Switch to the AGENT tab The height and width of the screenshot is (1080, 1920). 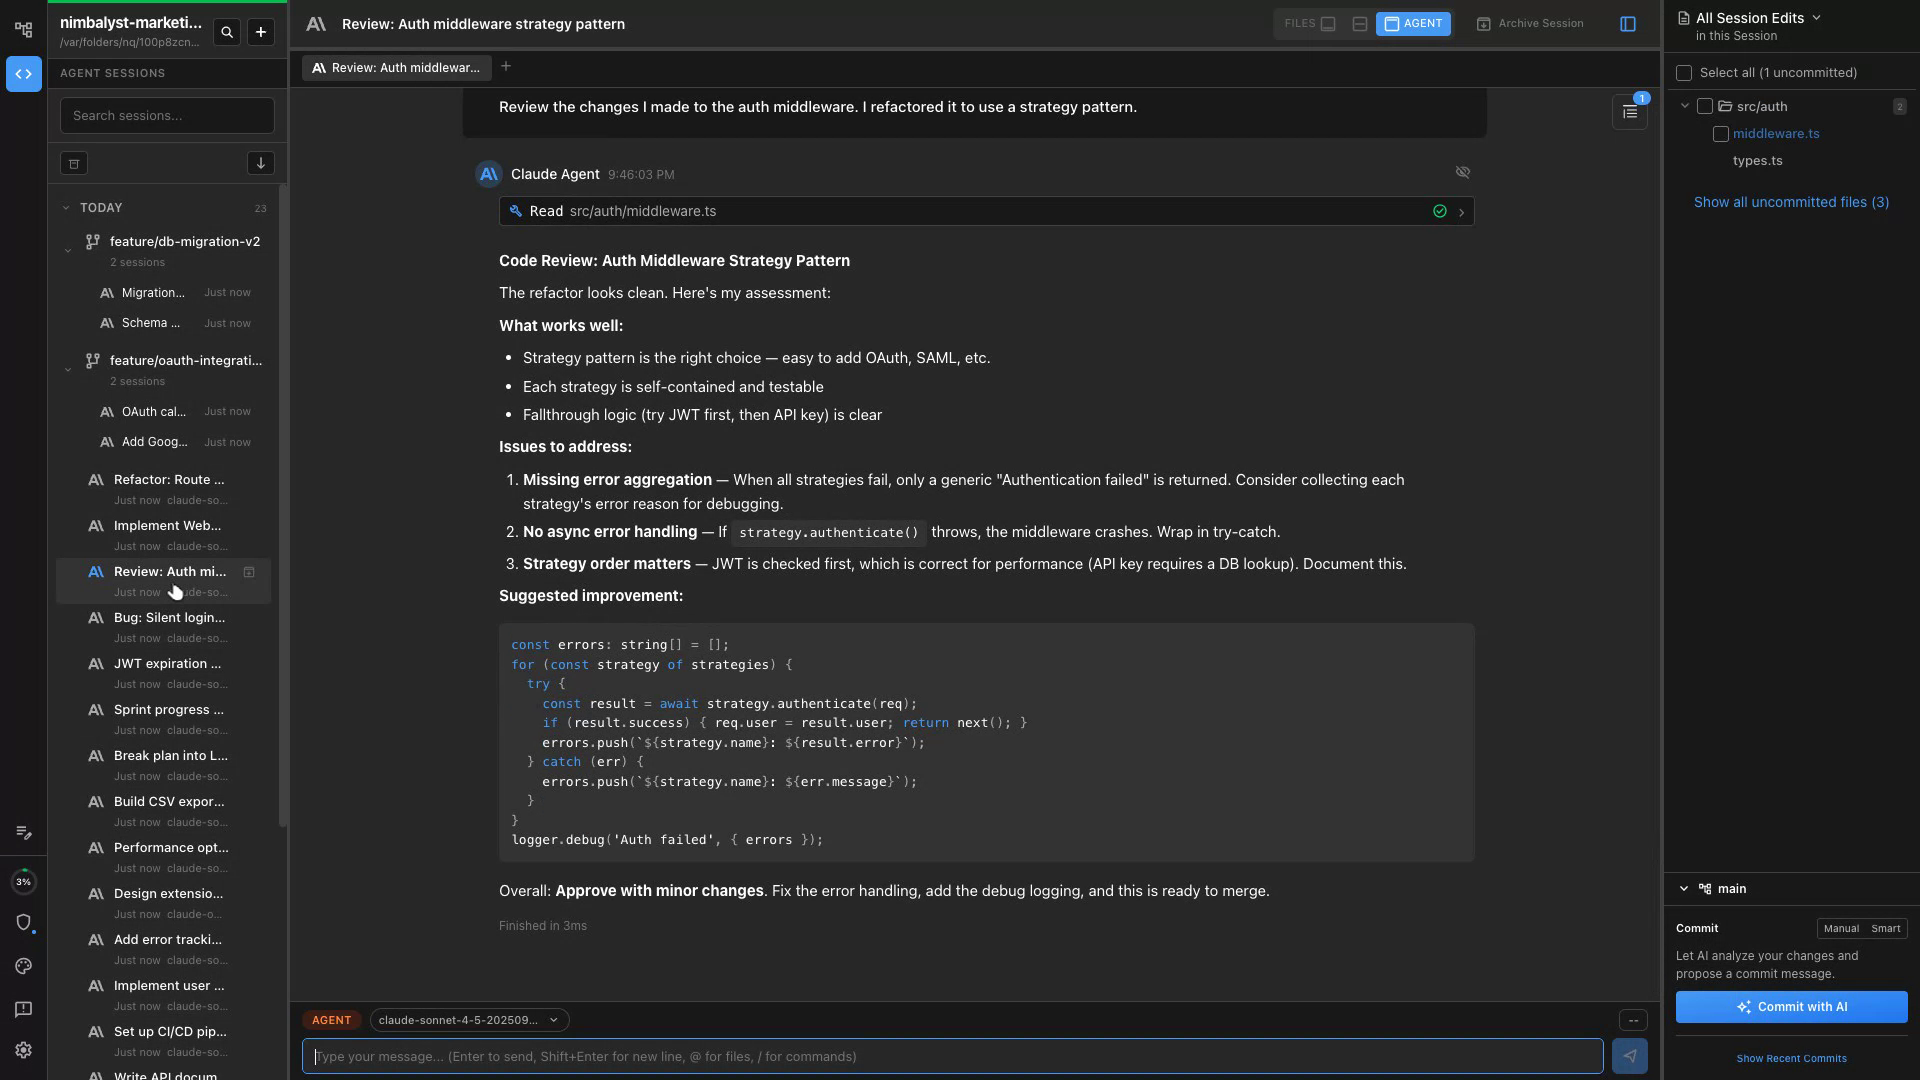click(x=1413, y=23)
